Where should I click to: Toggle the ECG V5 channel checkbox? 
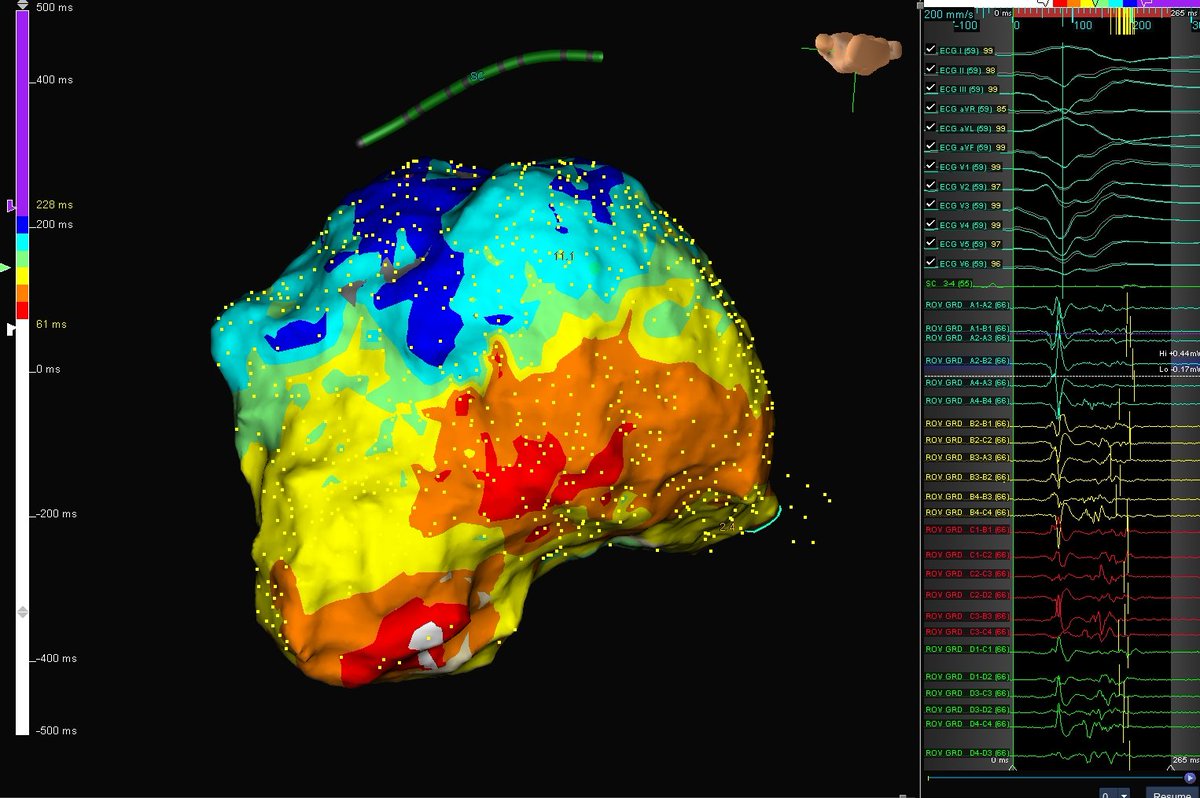[930, 243]
